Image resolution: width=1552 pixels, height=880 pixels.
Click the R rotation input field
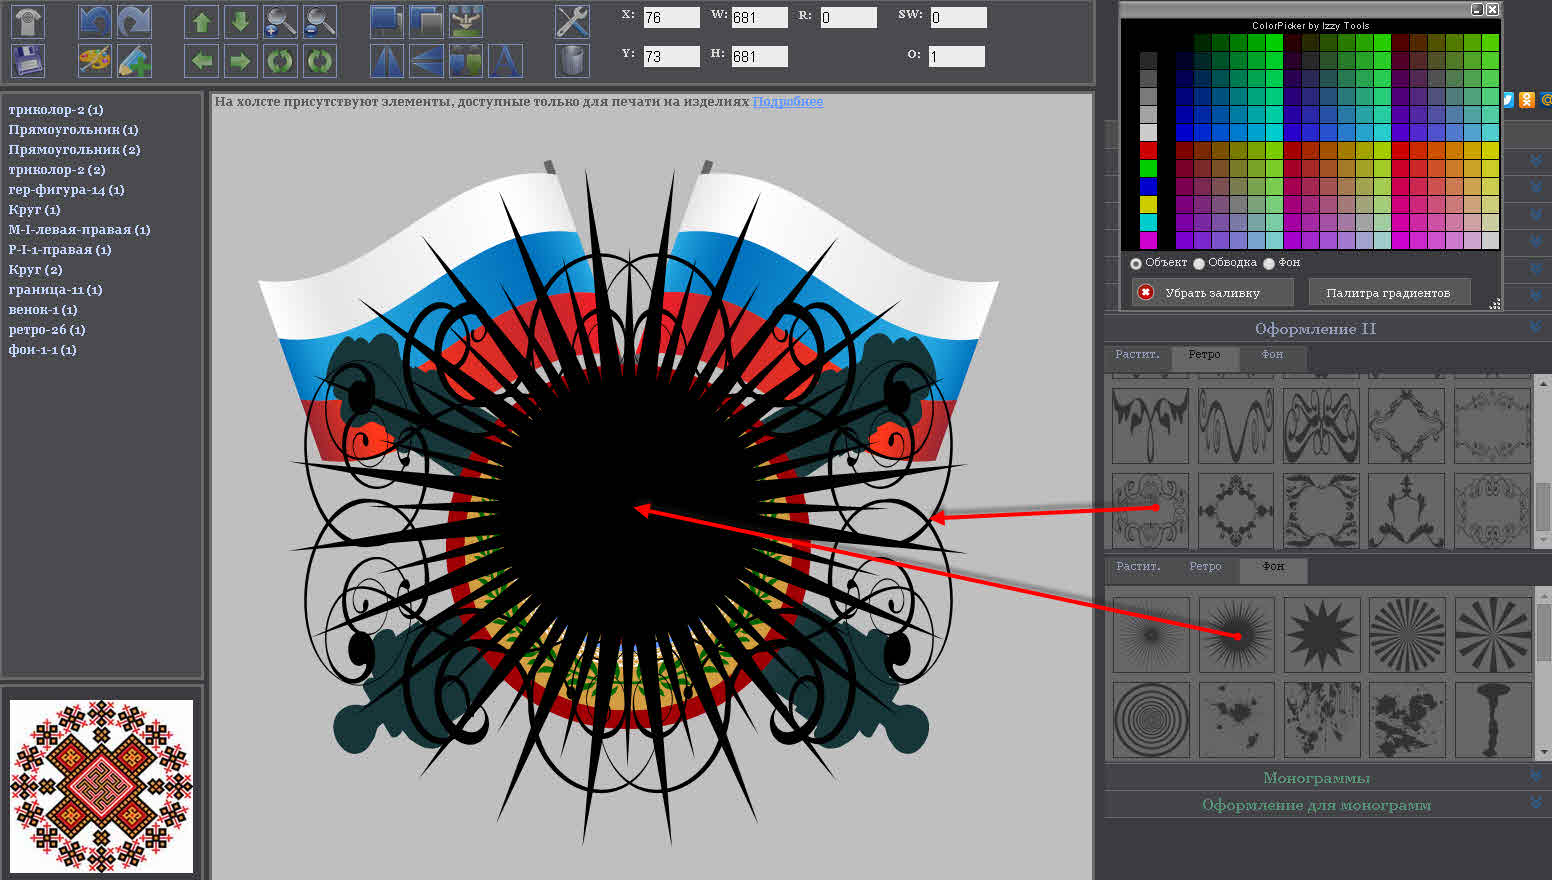click(x=849, y=17)
